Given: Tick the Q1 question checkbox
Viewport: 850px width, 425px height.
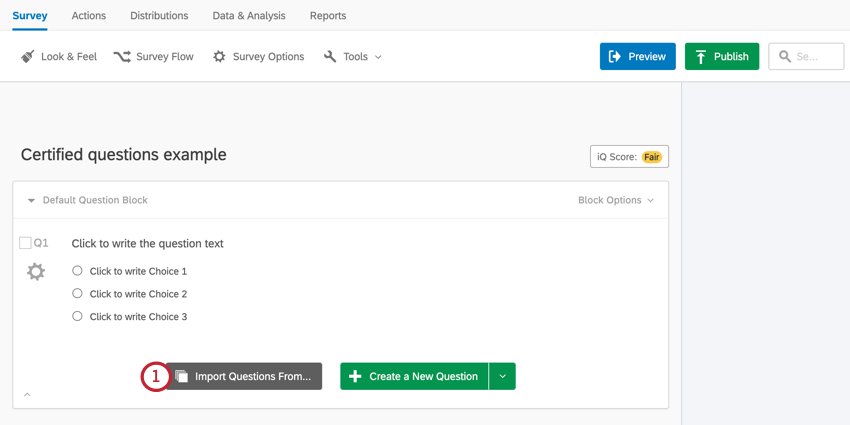Looking at the screenshot, I should tap(25, 243).
